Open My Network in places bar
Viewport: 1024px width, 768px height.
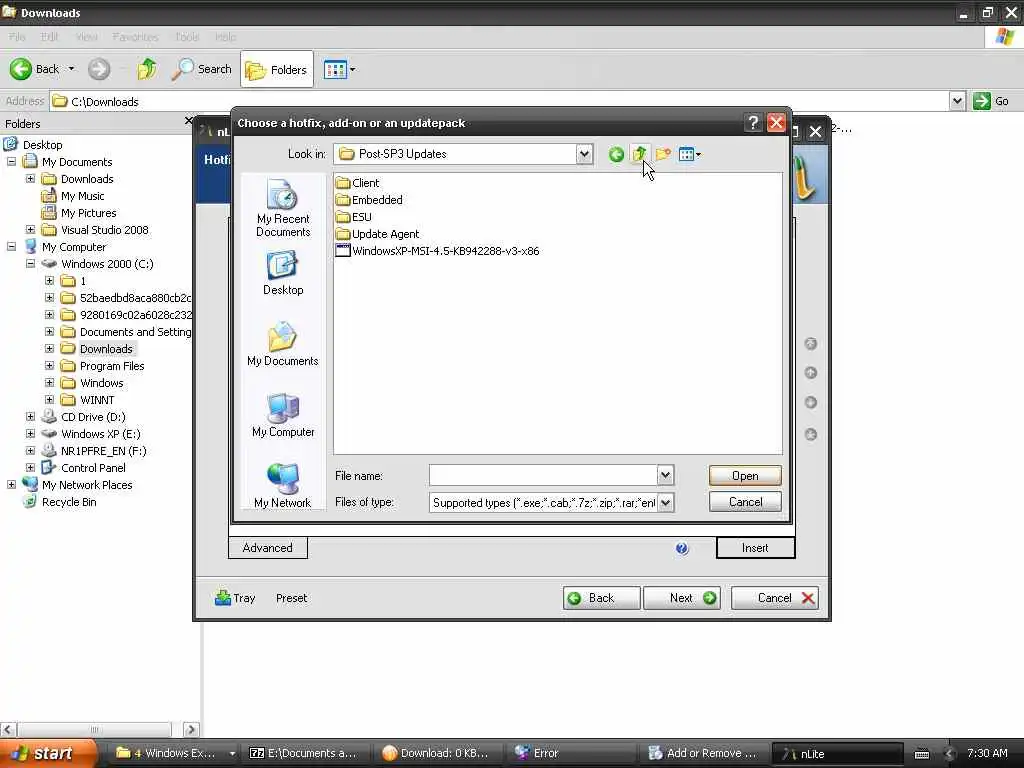(283, 485)
